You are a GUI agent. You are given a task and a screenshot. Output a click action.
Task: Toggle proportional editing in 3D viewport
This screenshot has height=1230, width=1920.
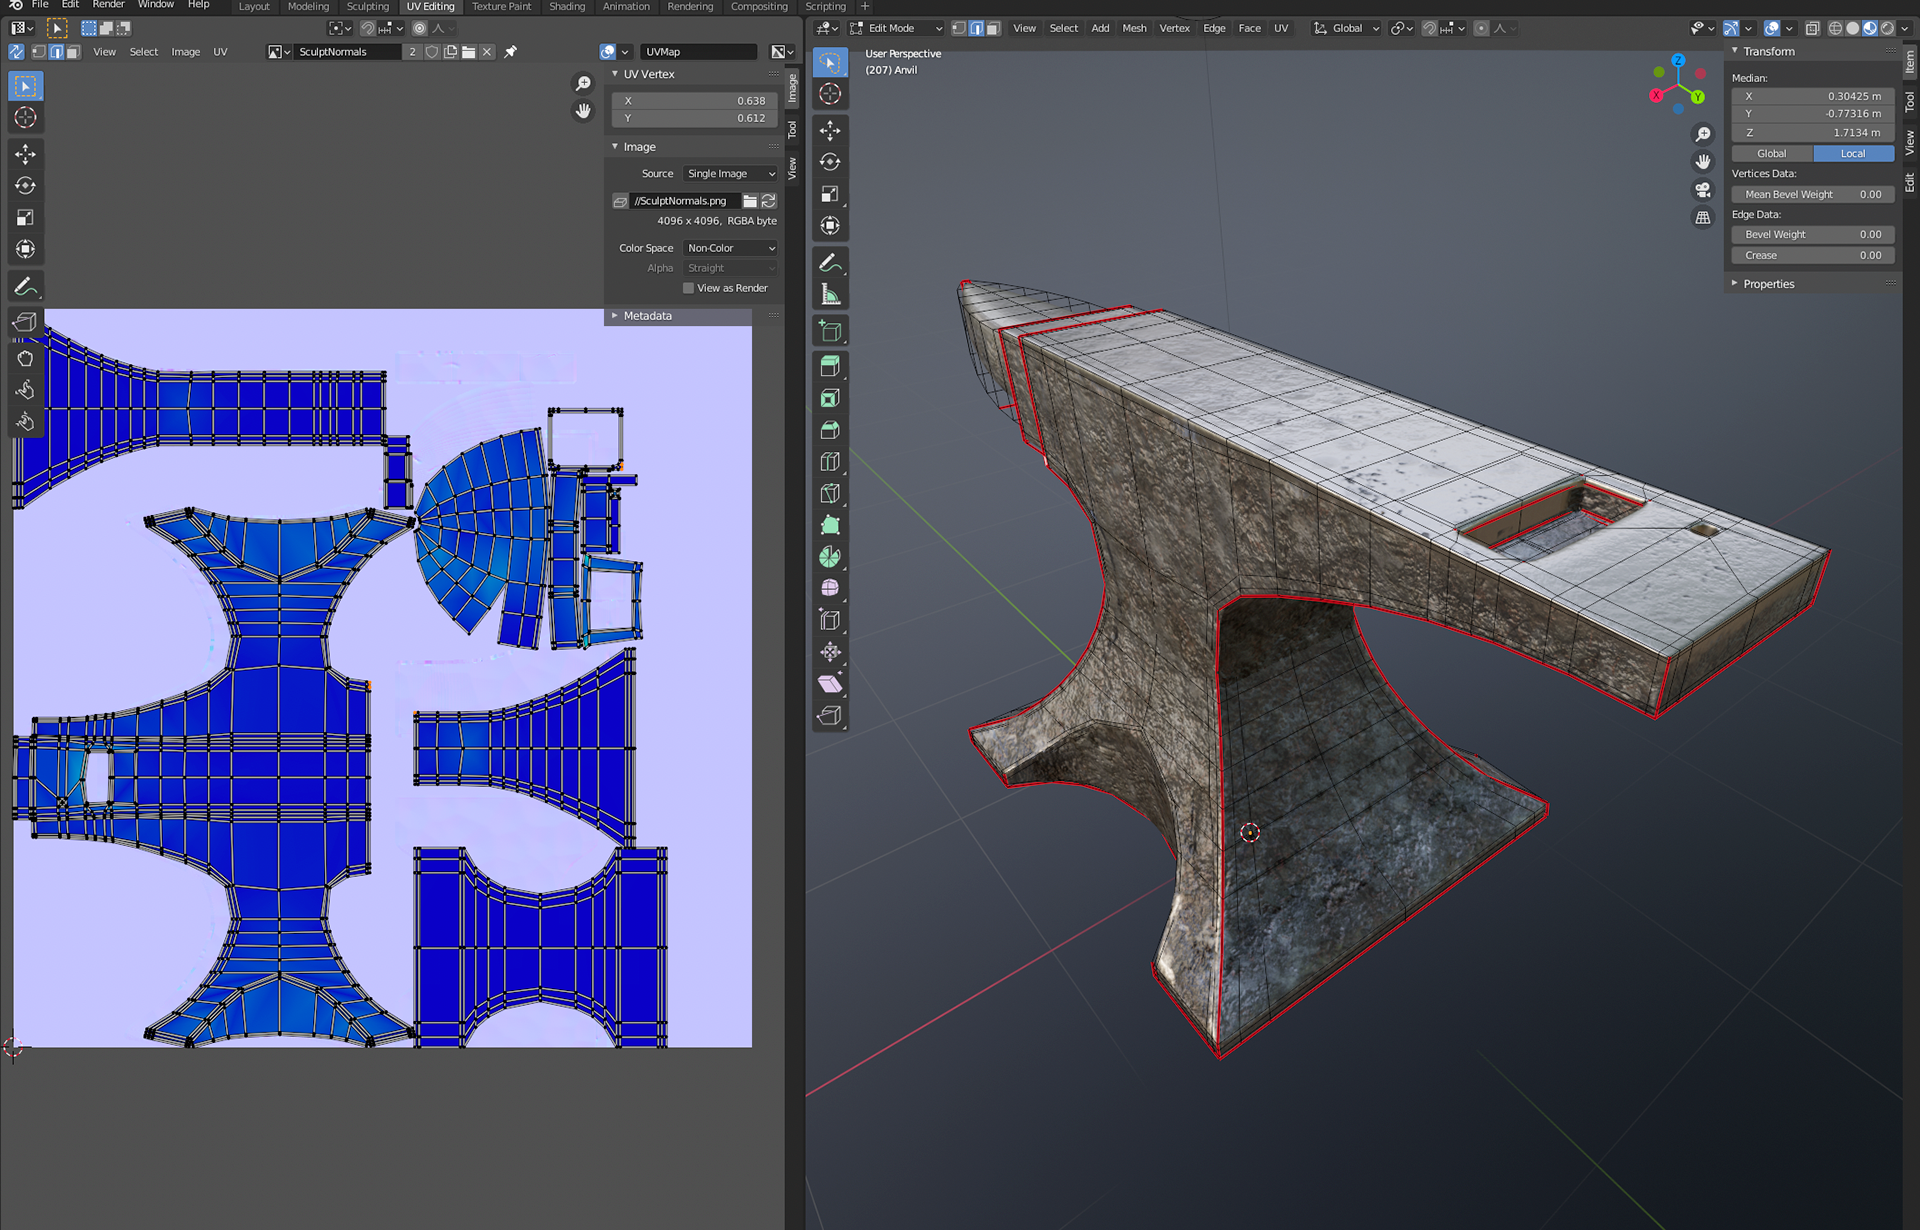[1482, 28]
